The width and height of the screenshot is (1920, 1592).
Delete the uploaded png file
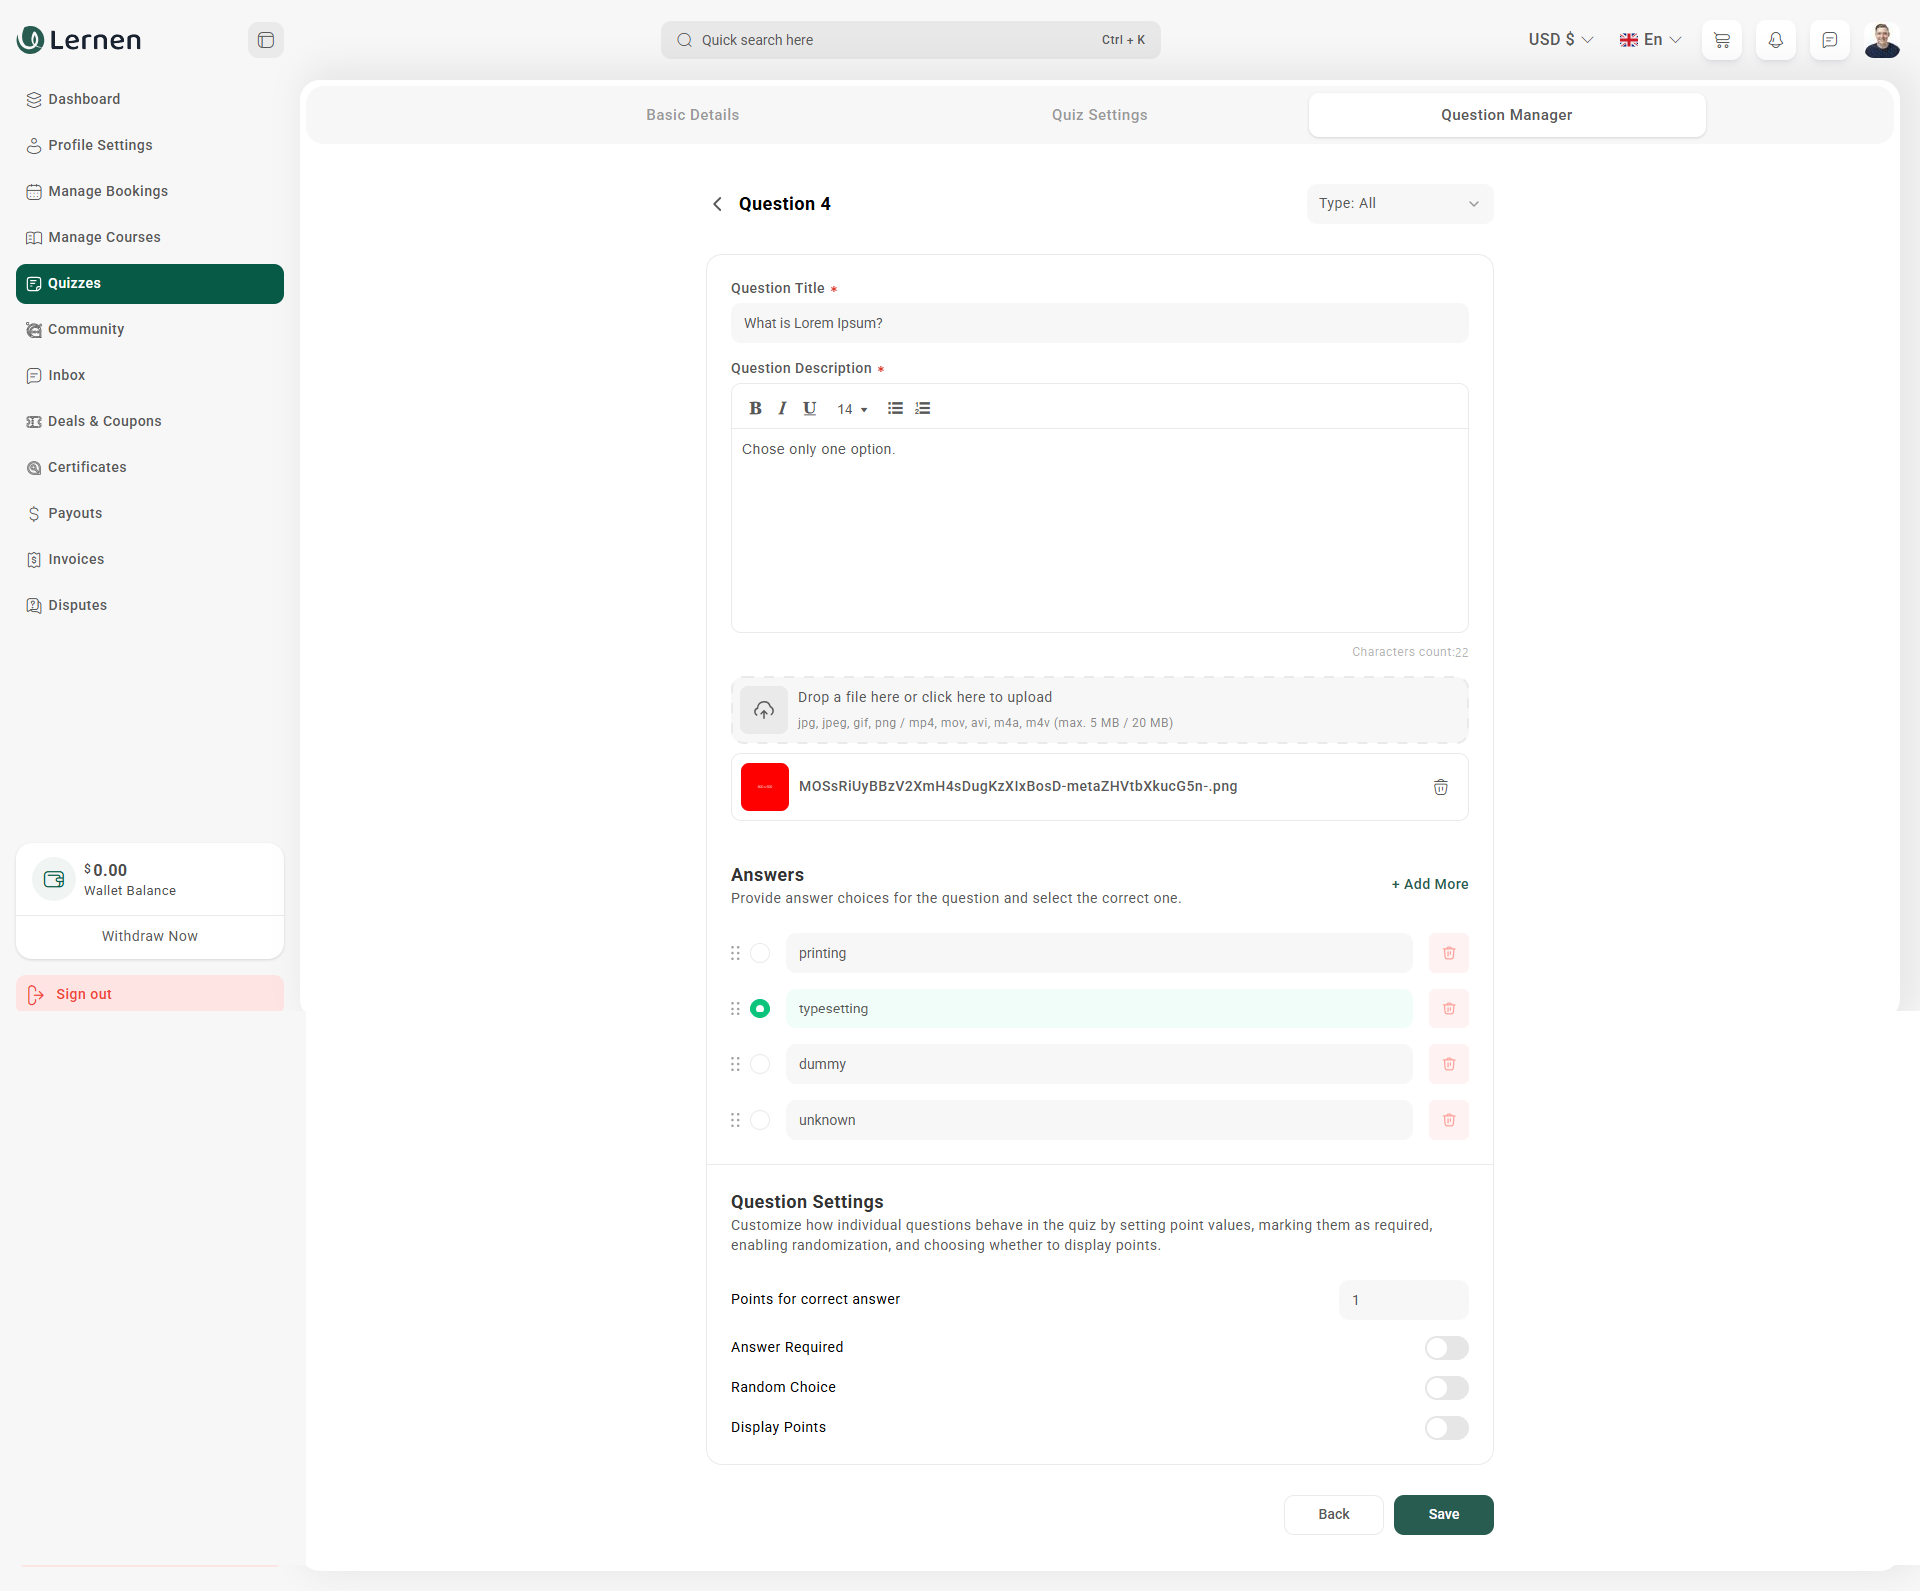coord(1440,787)
